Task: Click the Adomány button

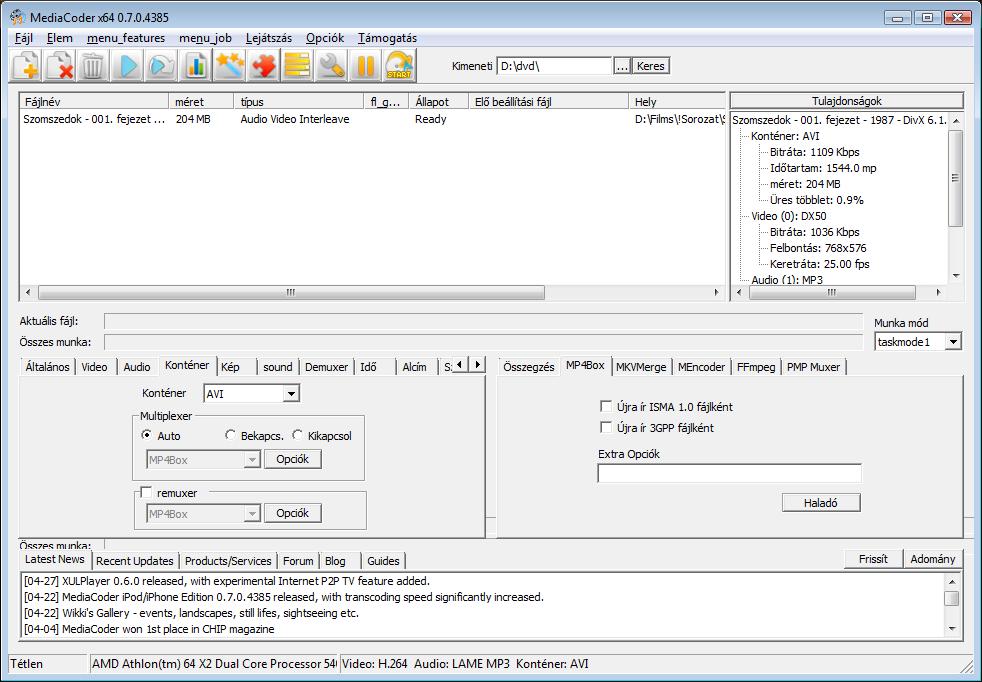Action: pyautogui.click(x=933, y=559)
